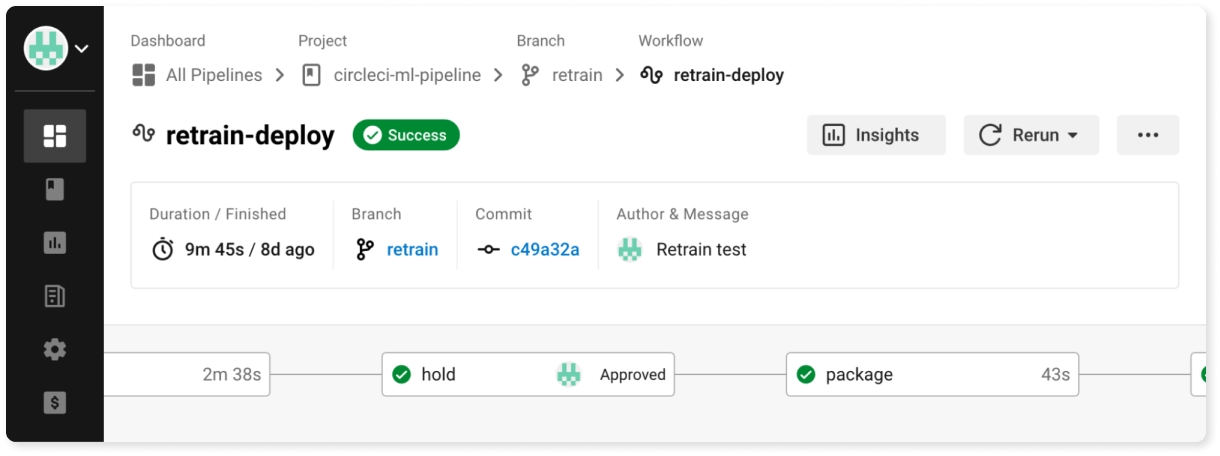Click the approver avatar on the hold job
The width and height of the screenshot is (1220, 456).
point(568,375)
